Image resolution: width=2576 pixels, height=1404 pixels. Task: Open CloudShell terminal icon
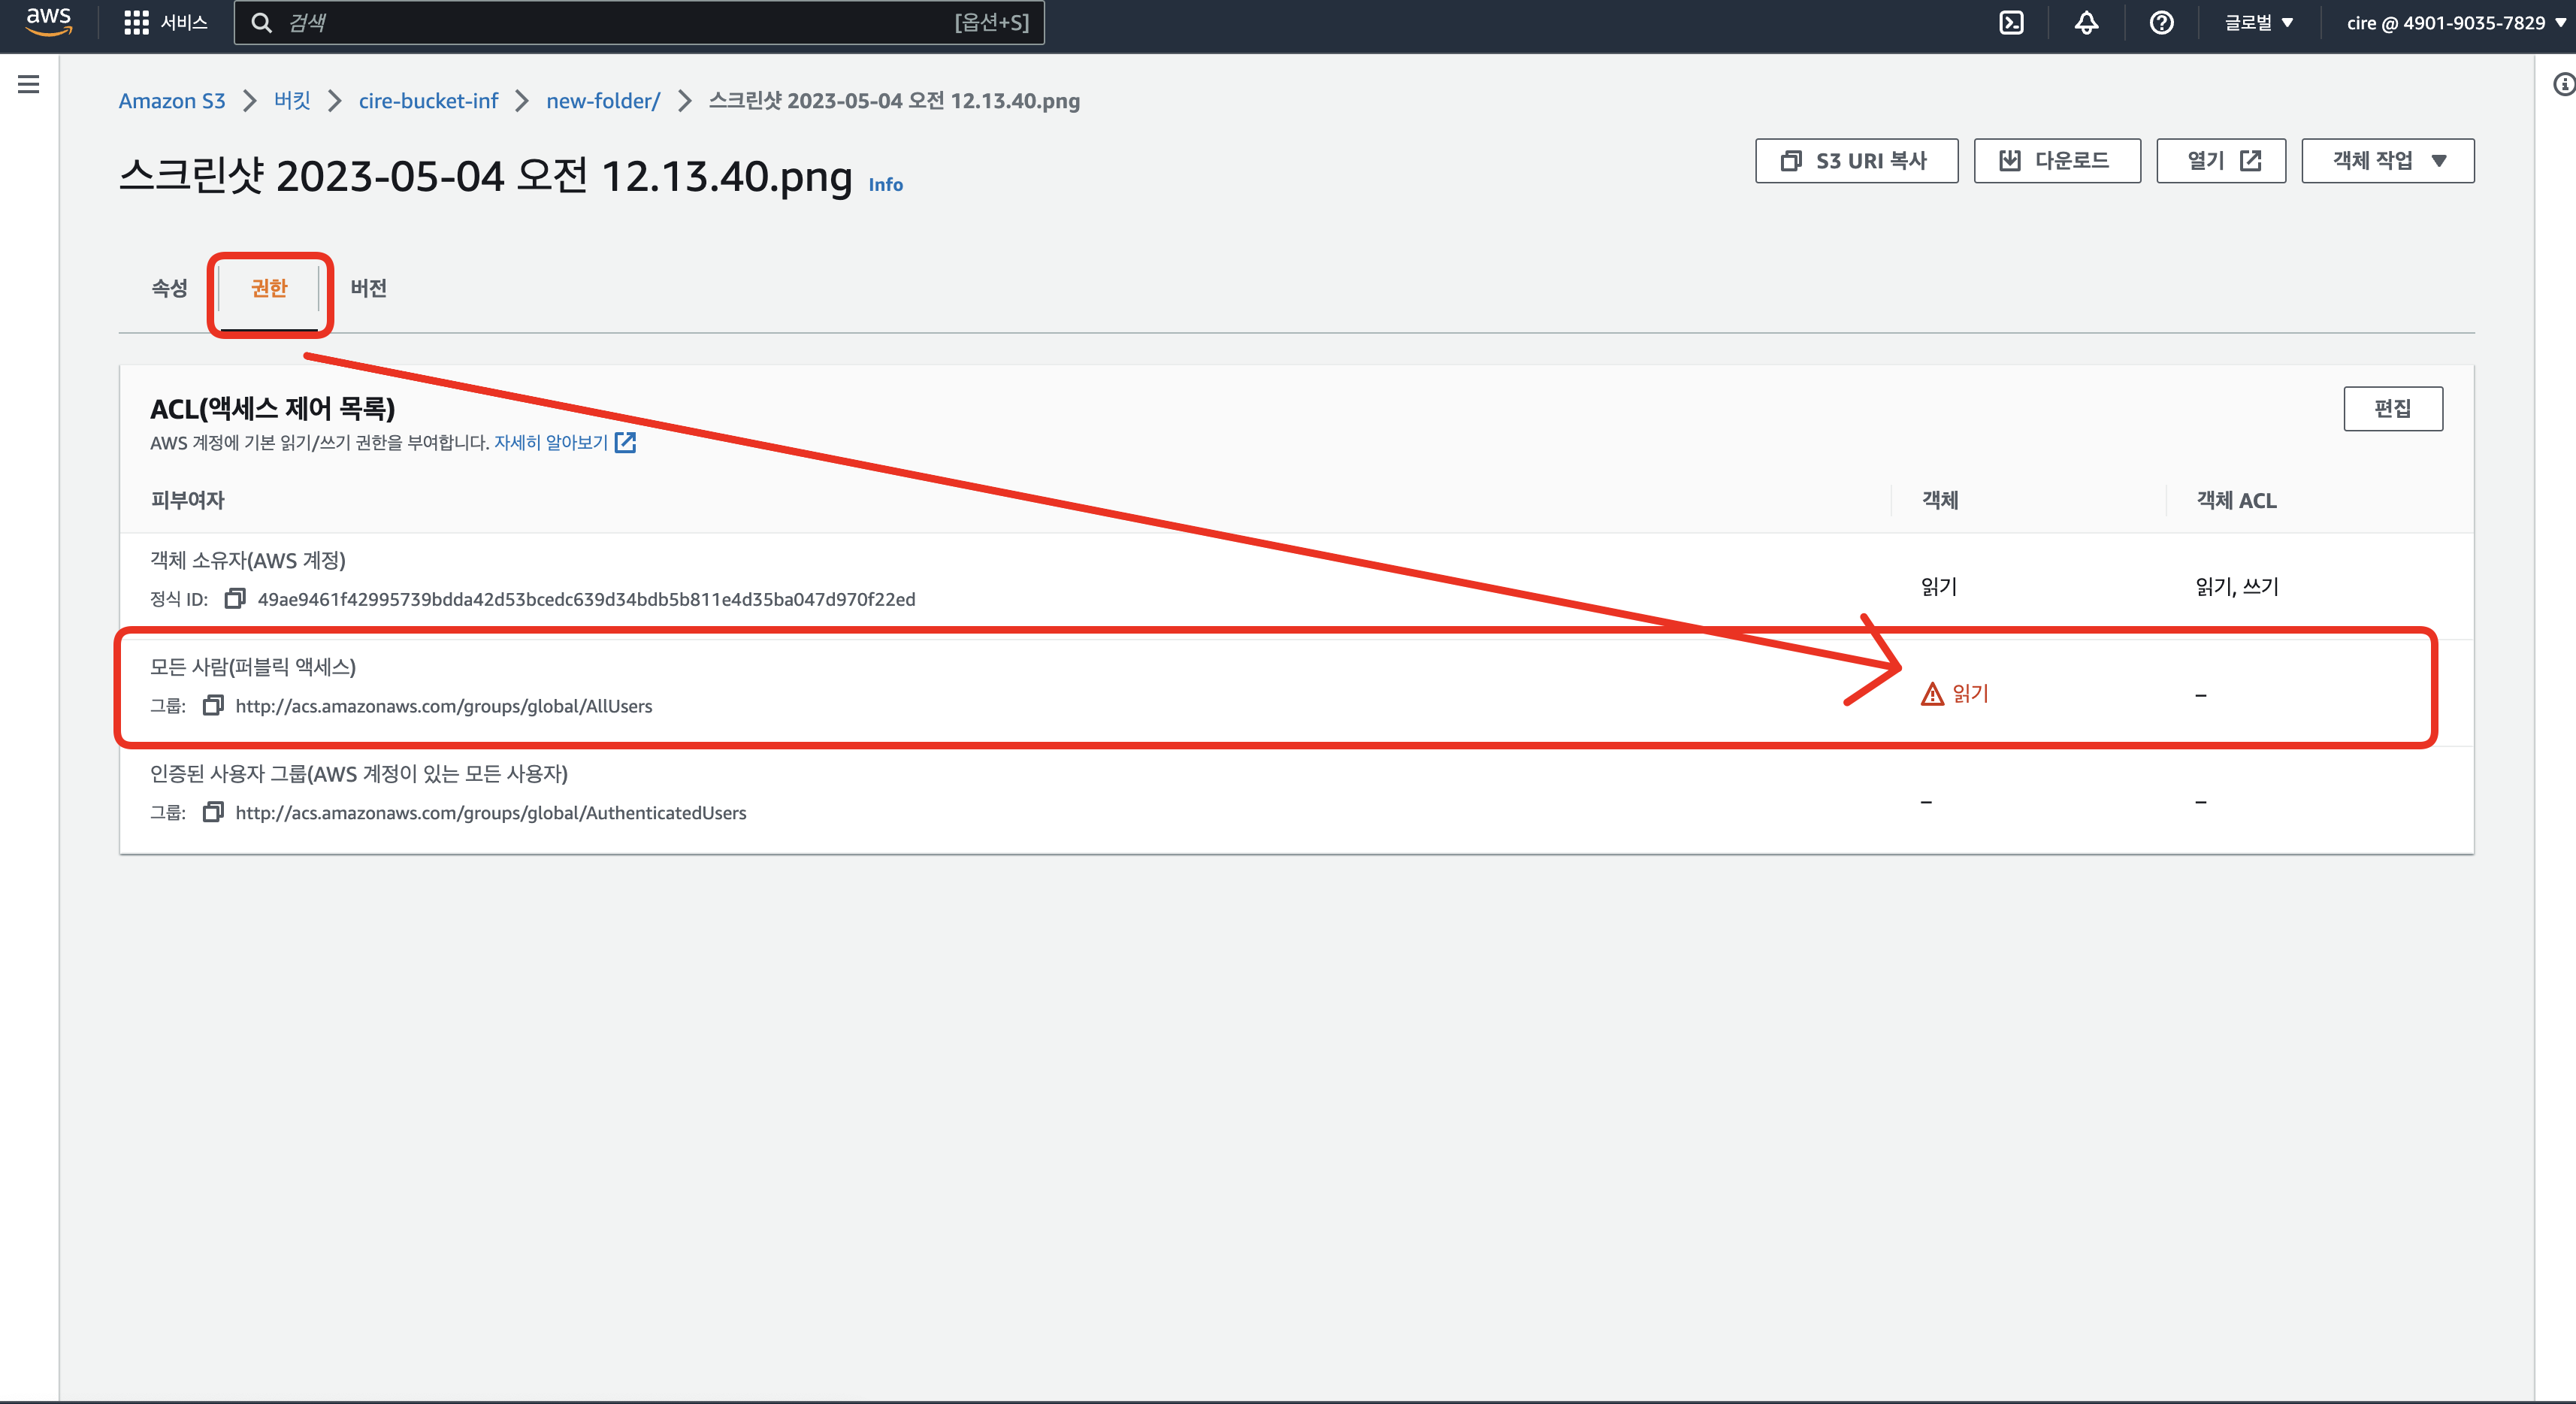(2011, 23)
